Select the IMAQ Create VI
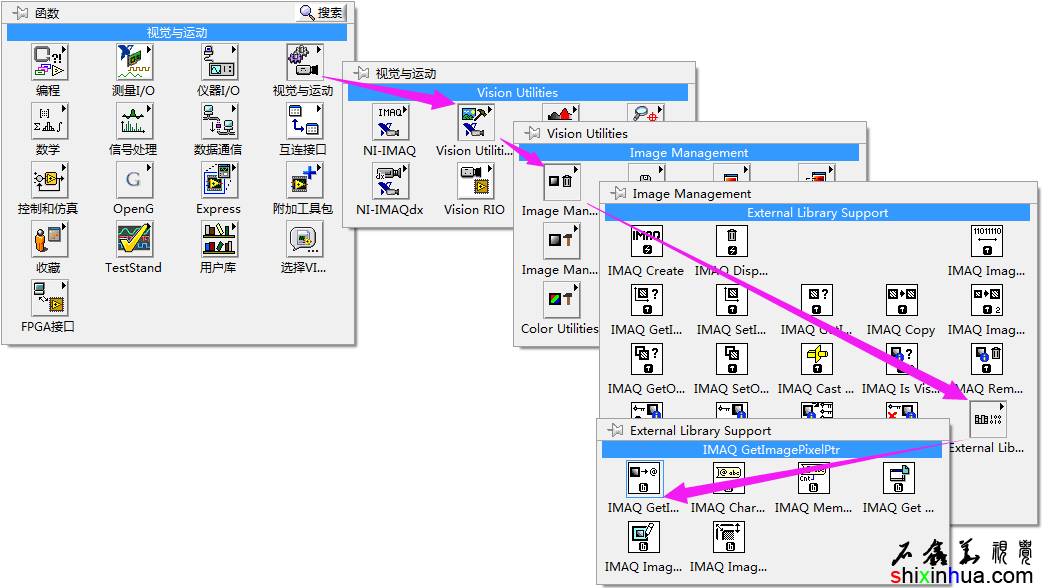This screenshot has height=588, width=1042. coord(647,242)
